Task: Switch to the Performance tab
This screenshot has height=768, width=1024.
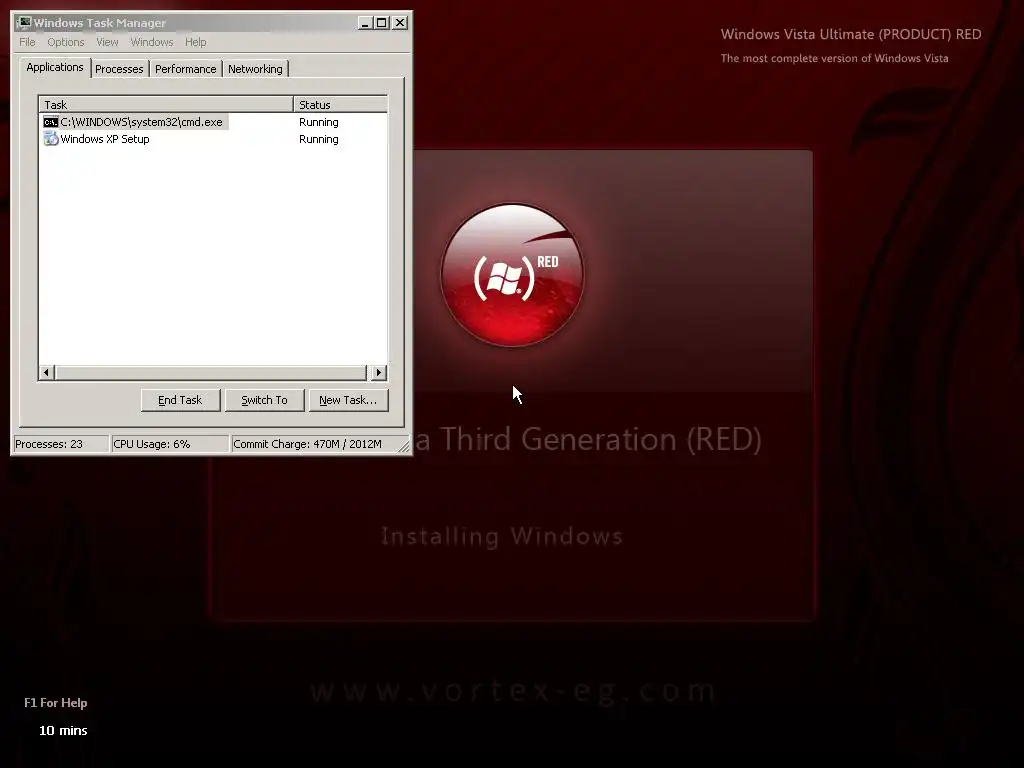Action: pos(185,69)
